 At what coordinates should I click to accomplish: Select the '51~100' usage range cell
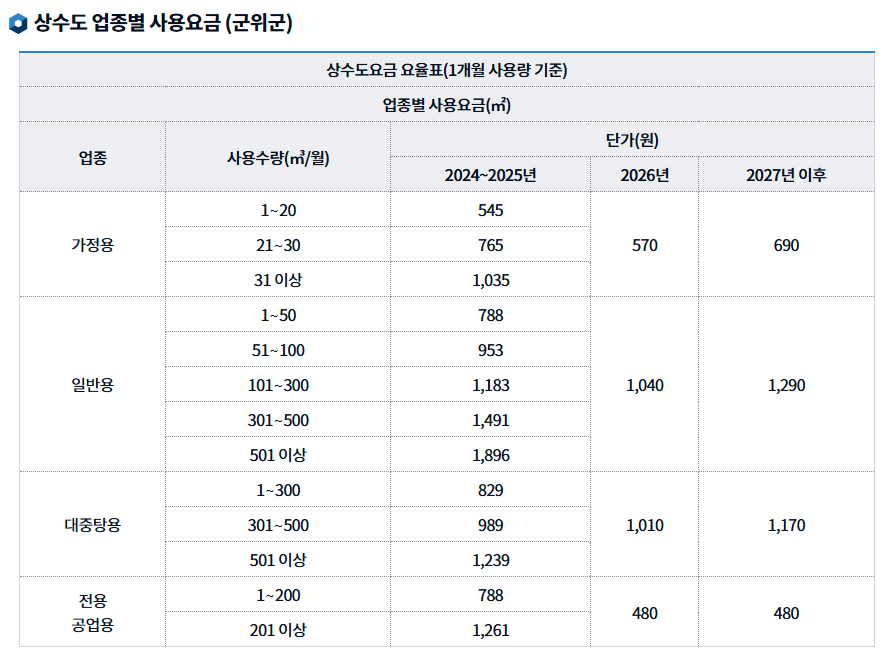(x=278, y=350)
